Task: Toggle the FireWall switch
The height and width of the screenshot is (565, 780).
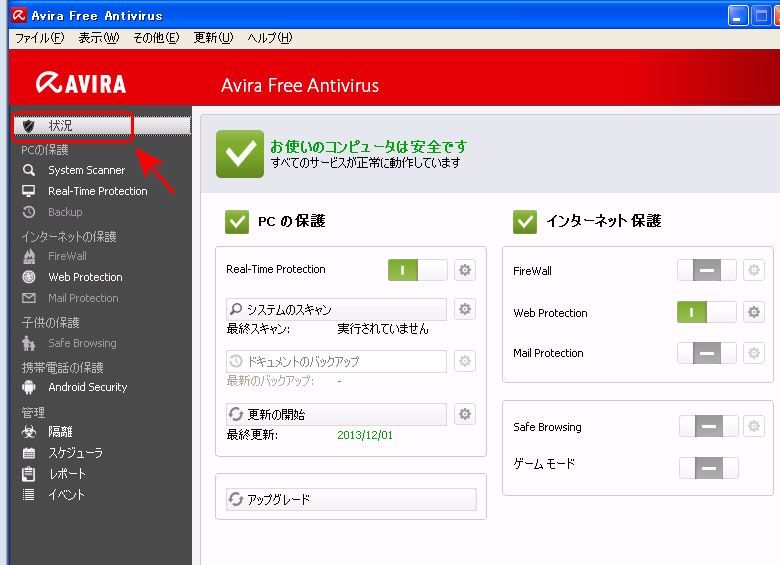Action: (x=706, y=270)
